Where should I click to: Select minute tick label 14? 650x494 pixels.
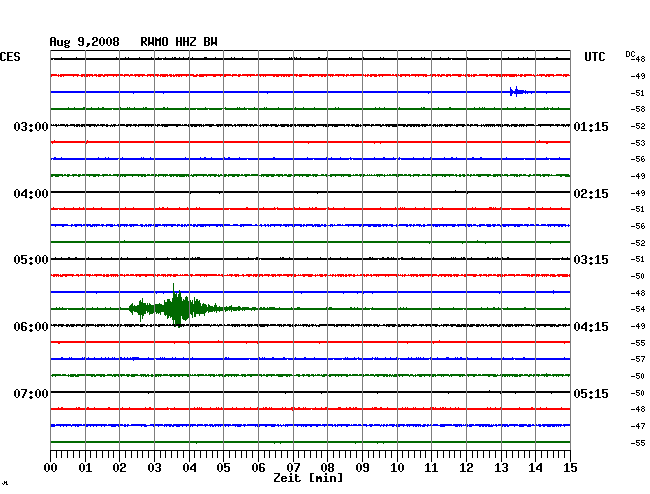(x=535, y=467)
